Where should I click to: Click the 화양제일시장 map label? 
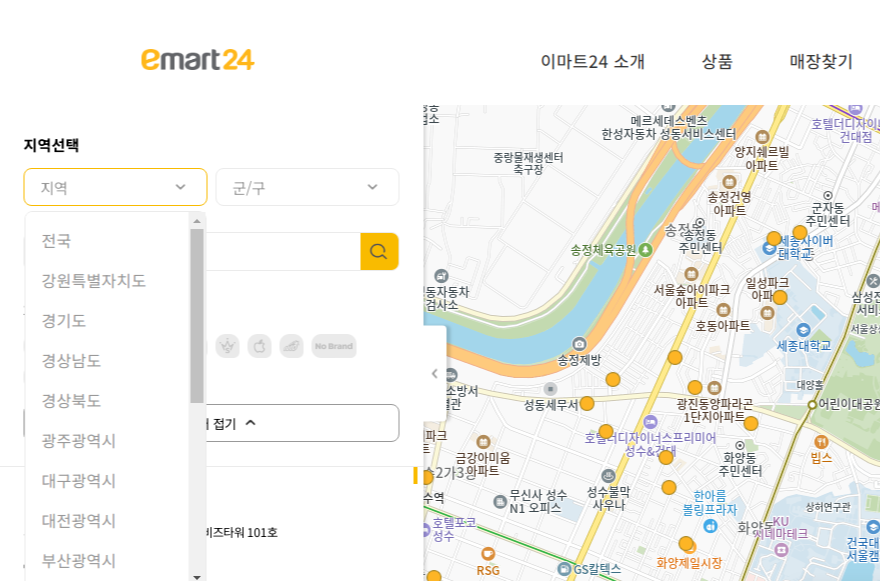click(689, 562)
